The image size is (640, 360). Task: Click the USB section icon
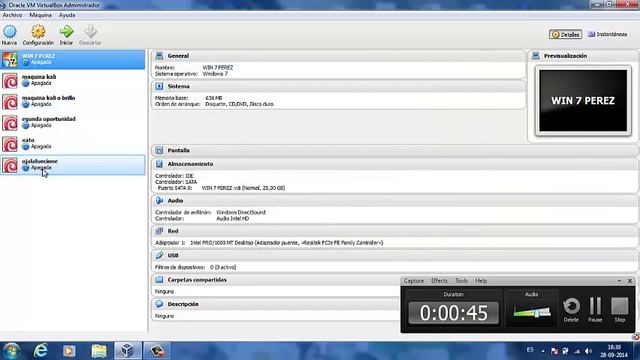click(159, 255)
